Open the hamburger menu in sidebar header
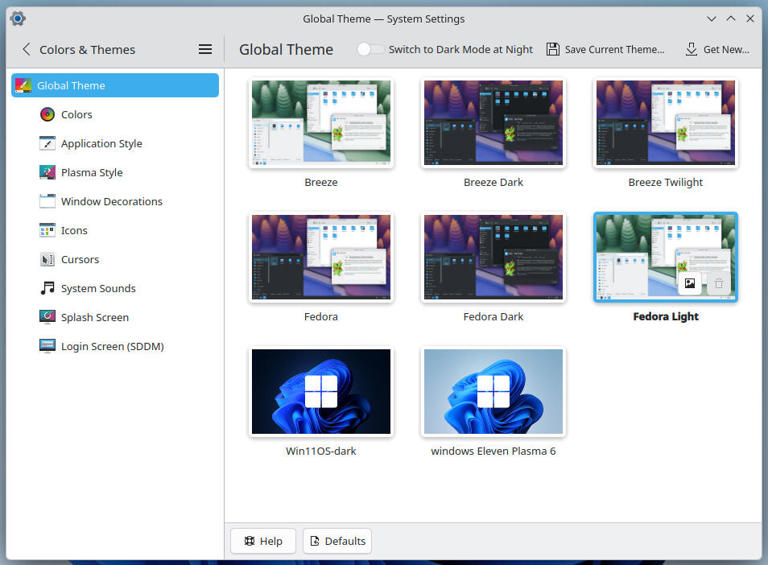This screenshot has height=565, width=768. [x=205, y=49]
